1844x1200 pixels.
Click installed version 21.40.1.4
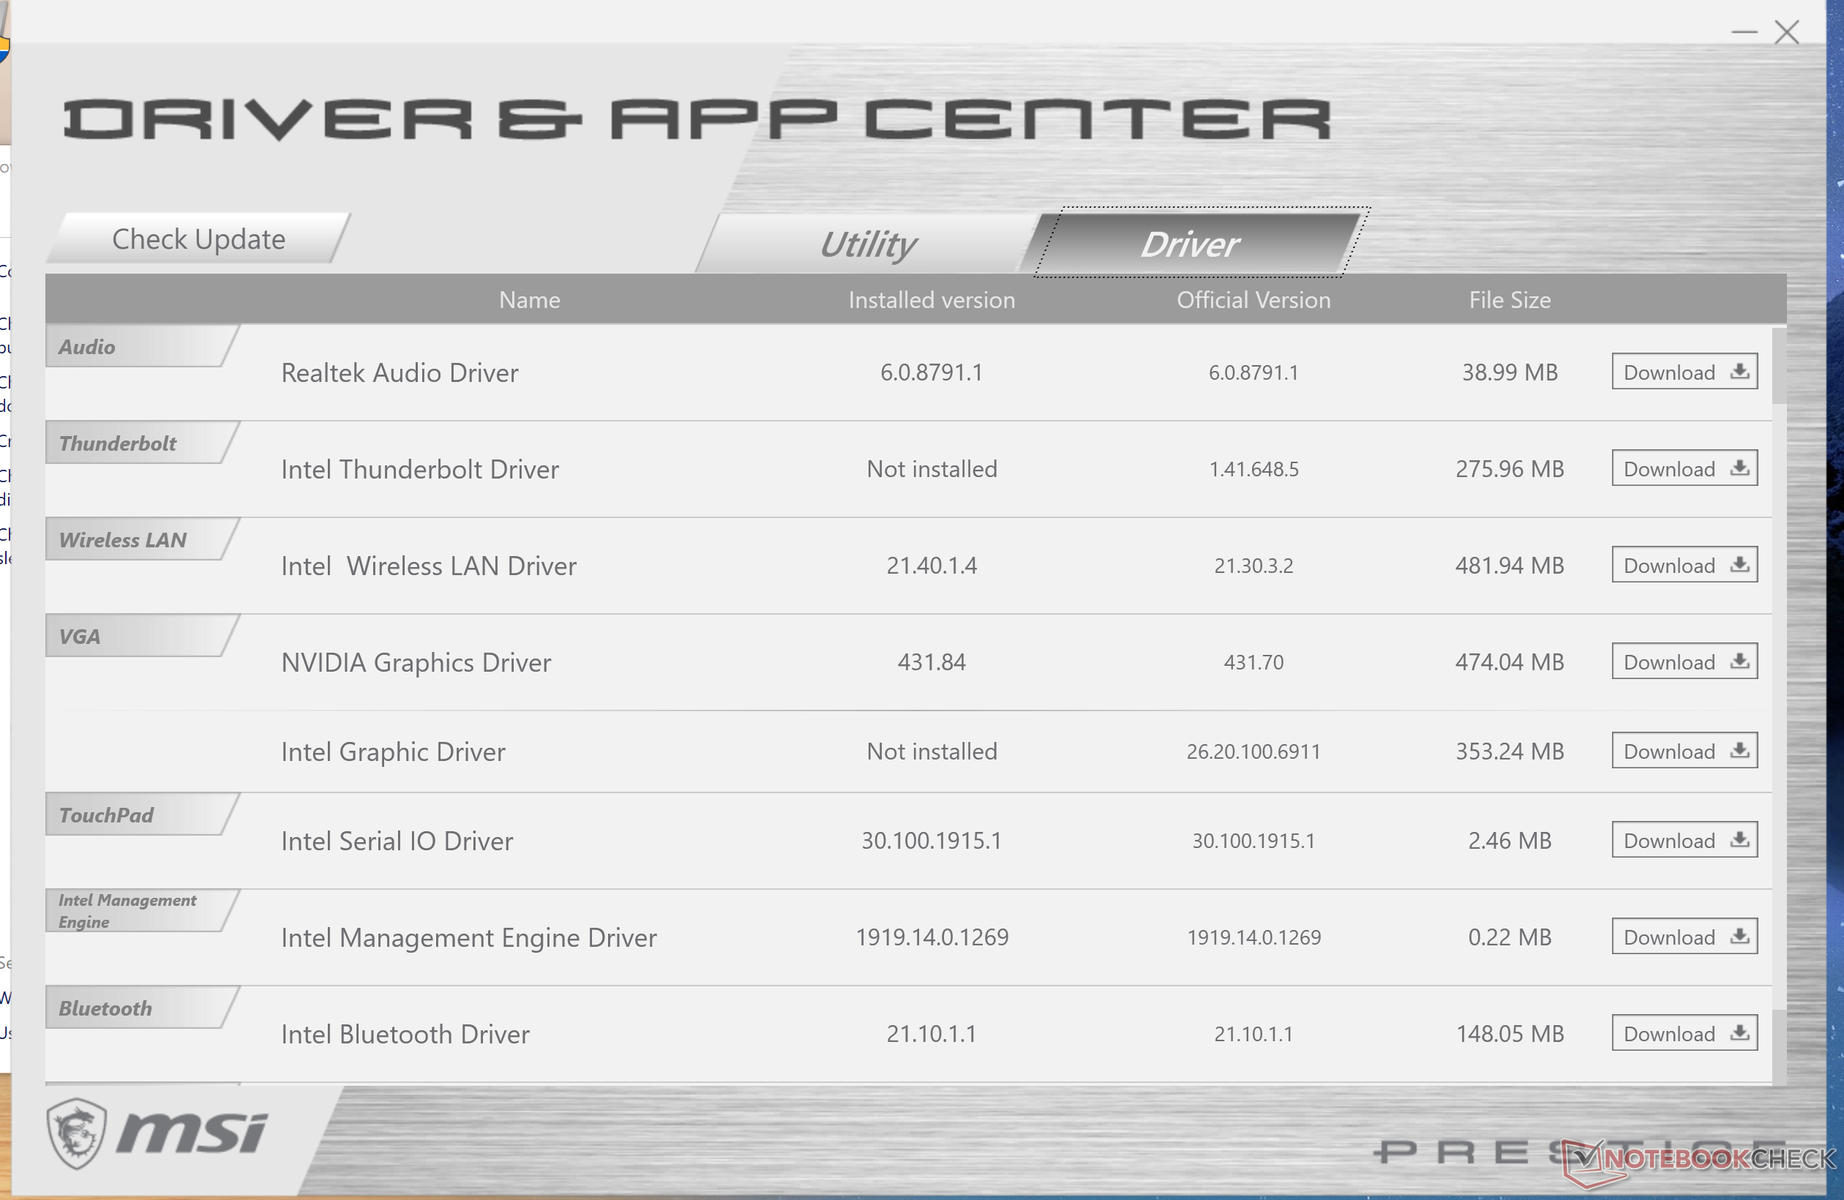coord(932,566)
